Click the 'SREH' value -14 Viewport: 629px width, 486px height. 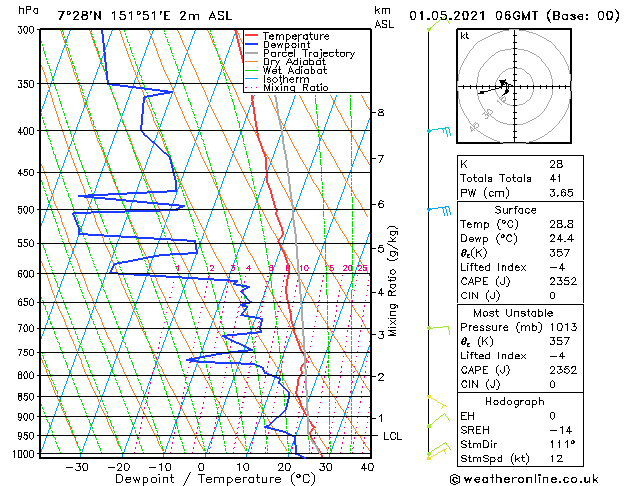click(x=560, y=430)
